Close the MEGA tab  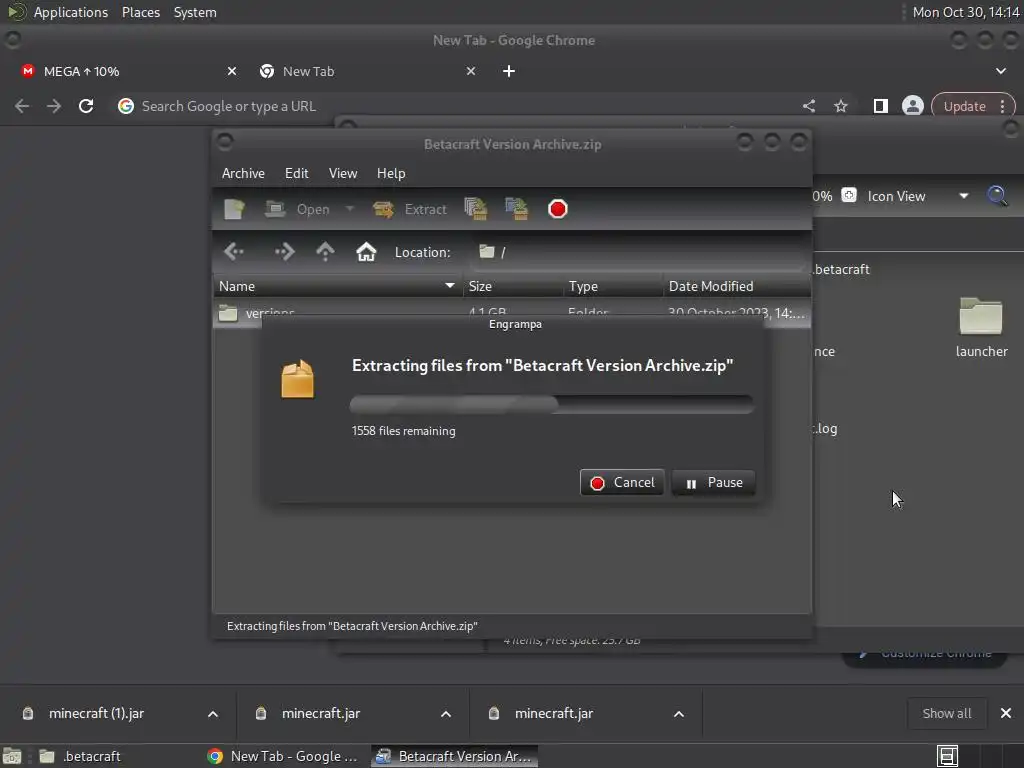[232, 71]
